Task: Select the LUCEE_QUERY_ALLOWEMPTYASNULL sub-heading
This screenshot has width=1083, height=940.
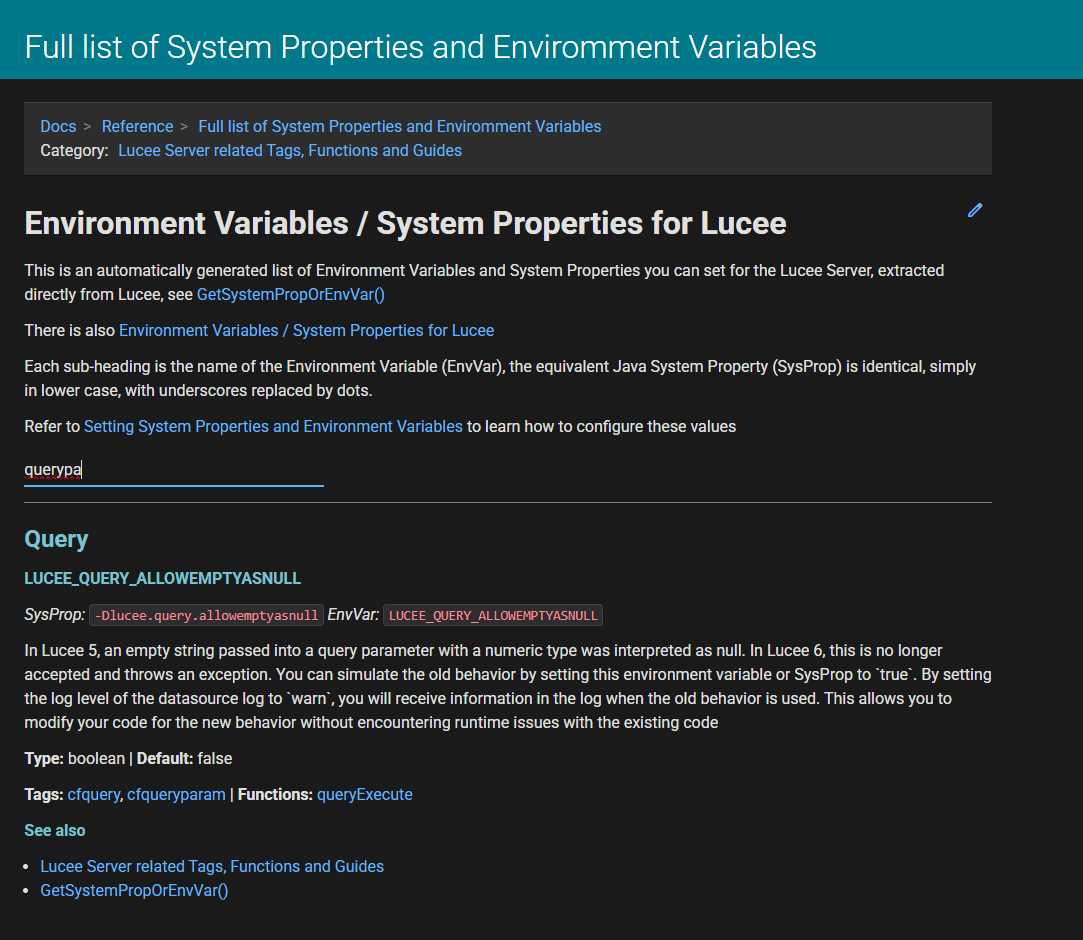Action: click(x=162, y=578)
